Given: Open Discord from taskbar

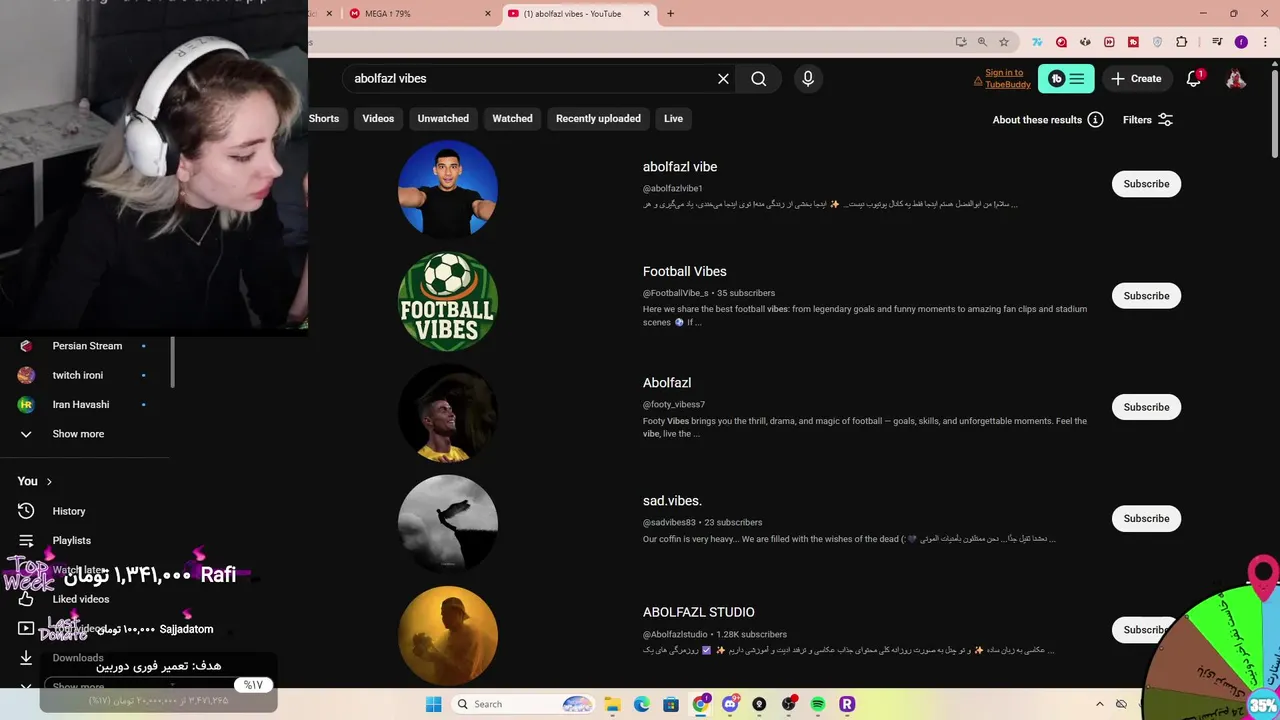Looking at the screenshot, I should (730, 704).
